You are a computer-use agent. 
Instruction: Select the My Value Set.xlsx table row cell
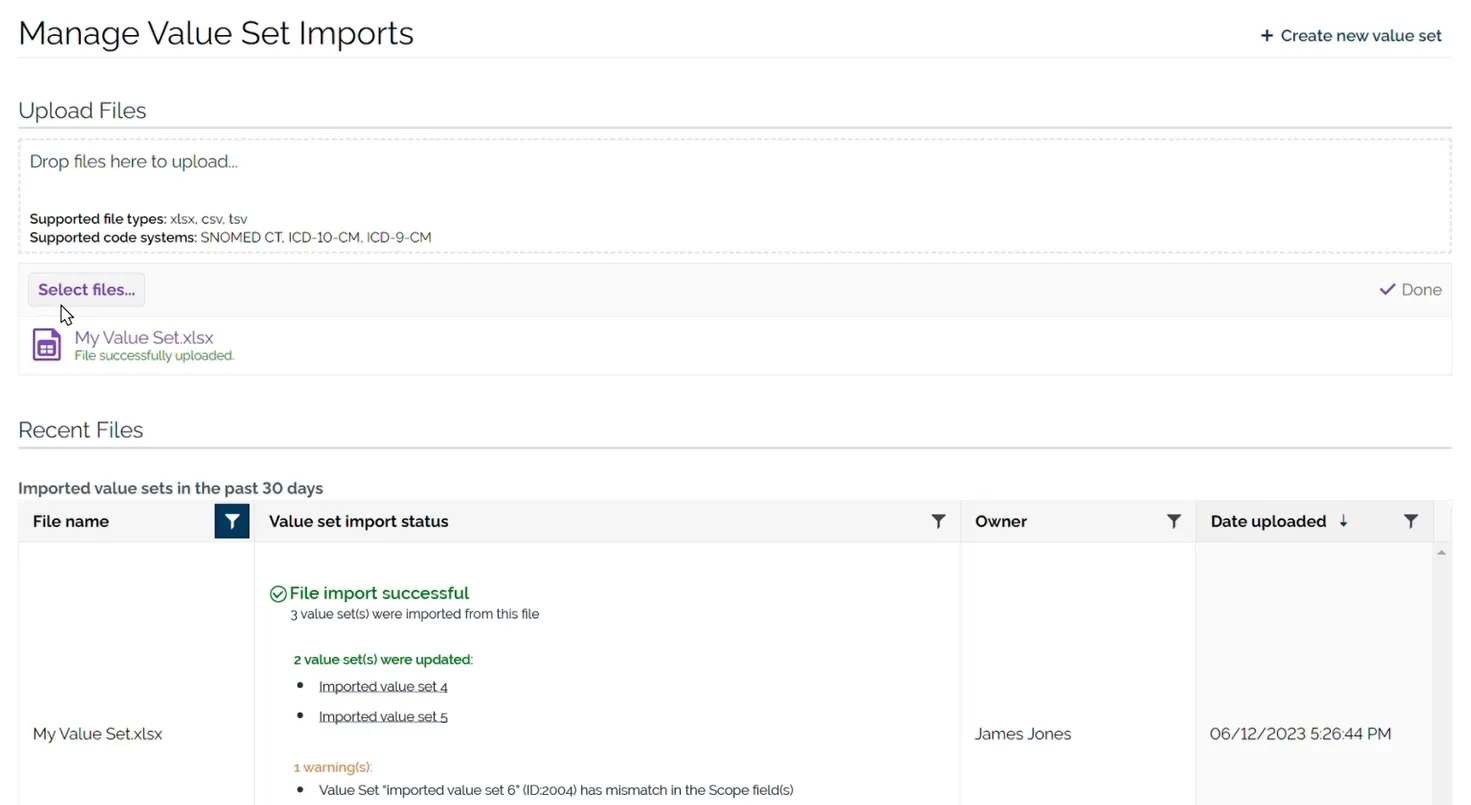pyautogui.click(x=98, y=734)
